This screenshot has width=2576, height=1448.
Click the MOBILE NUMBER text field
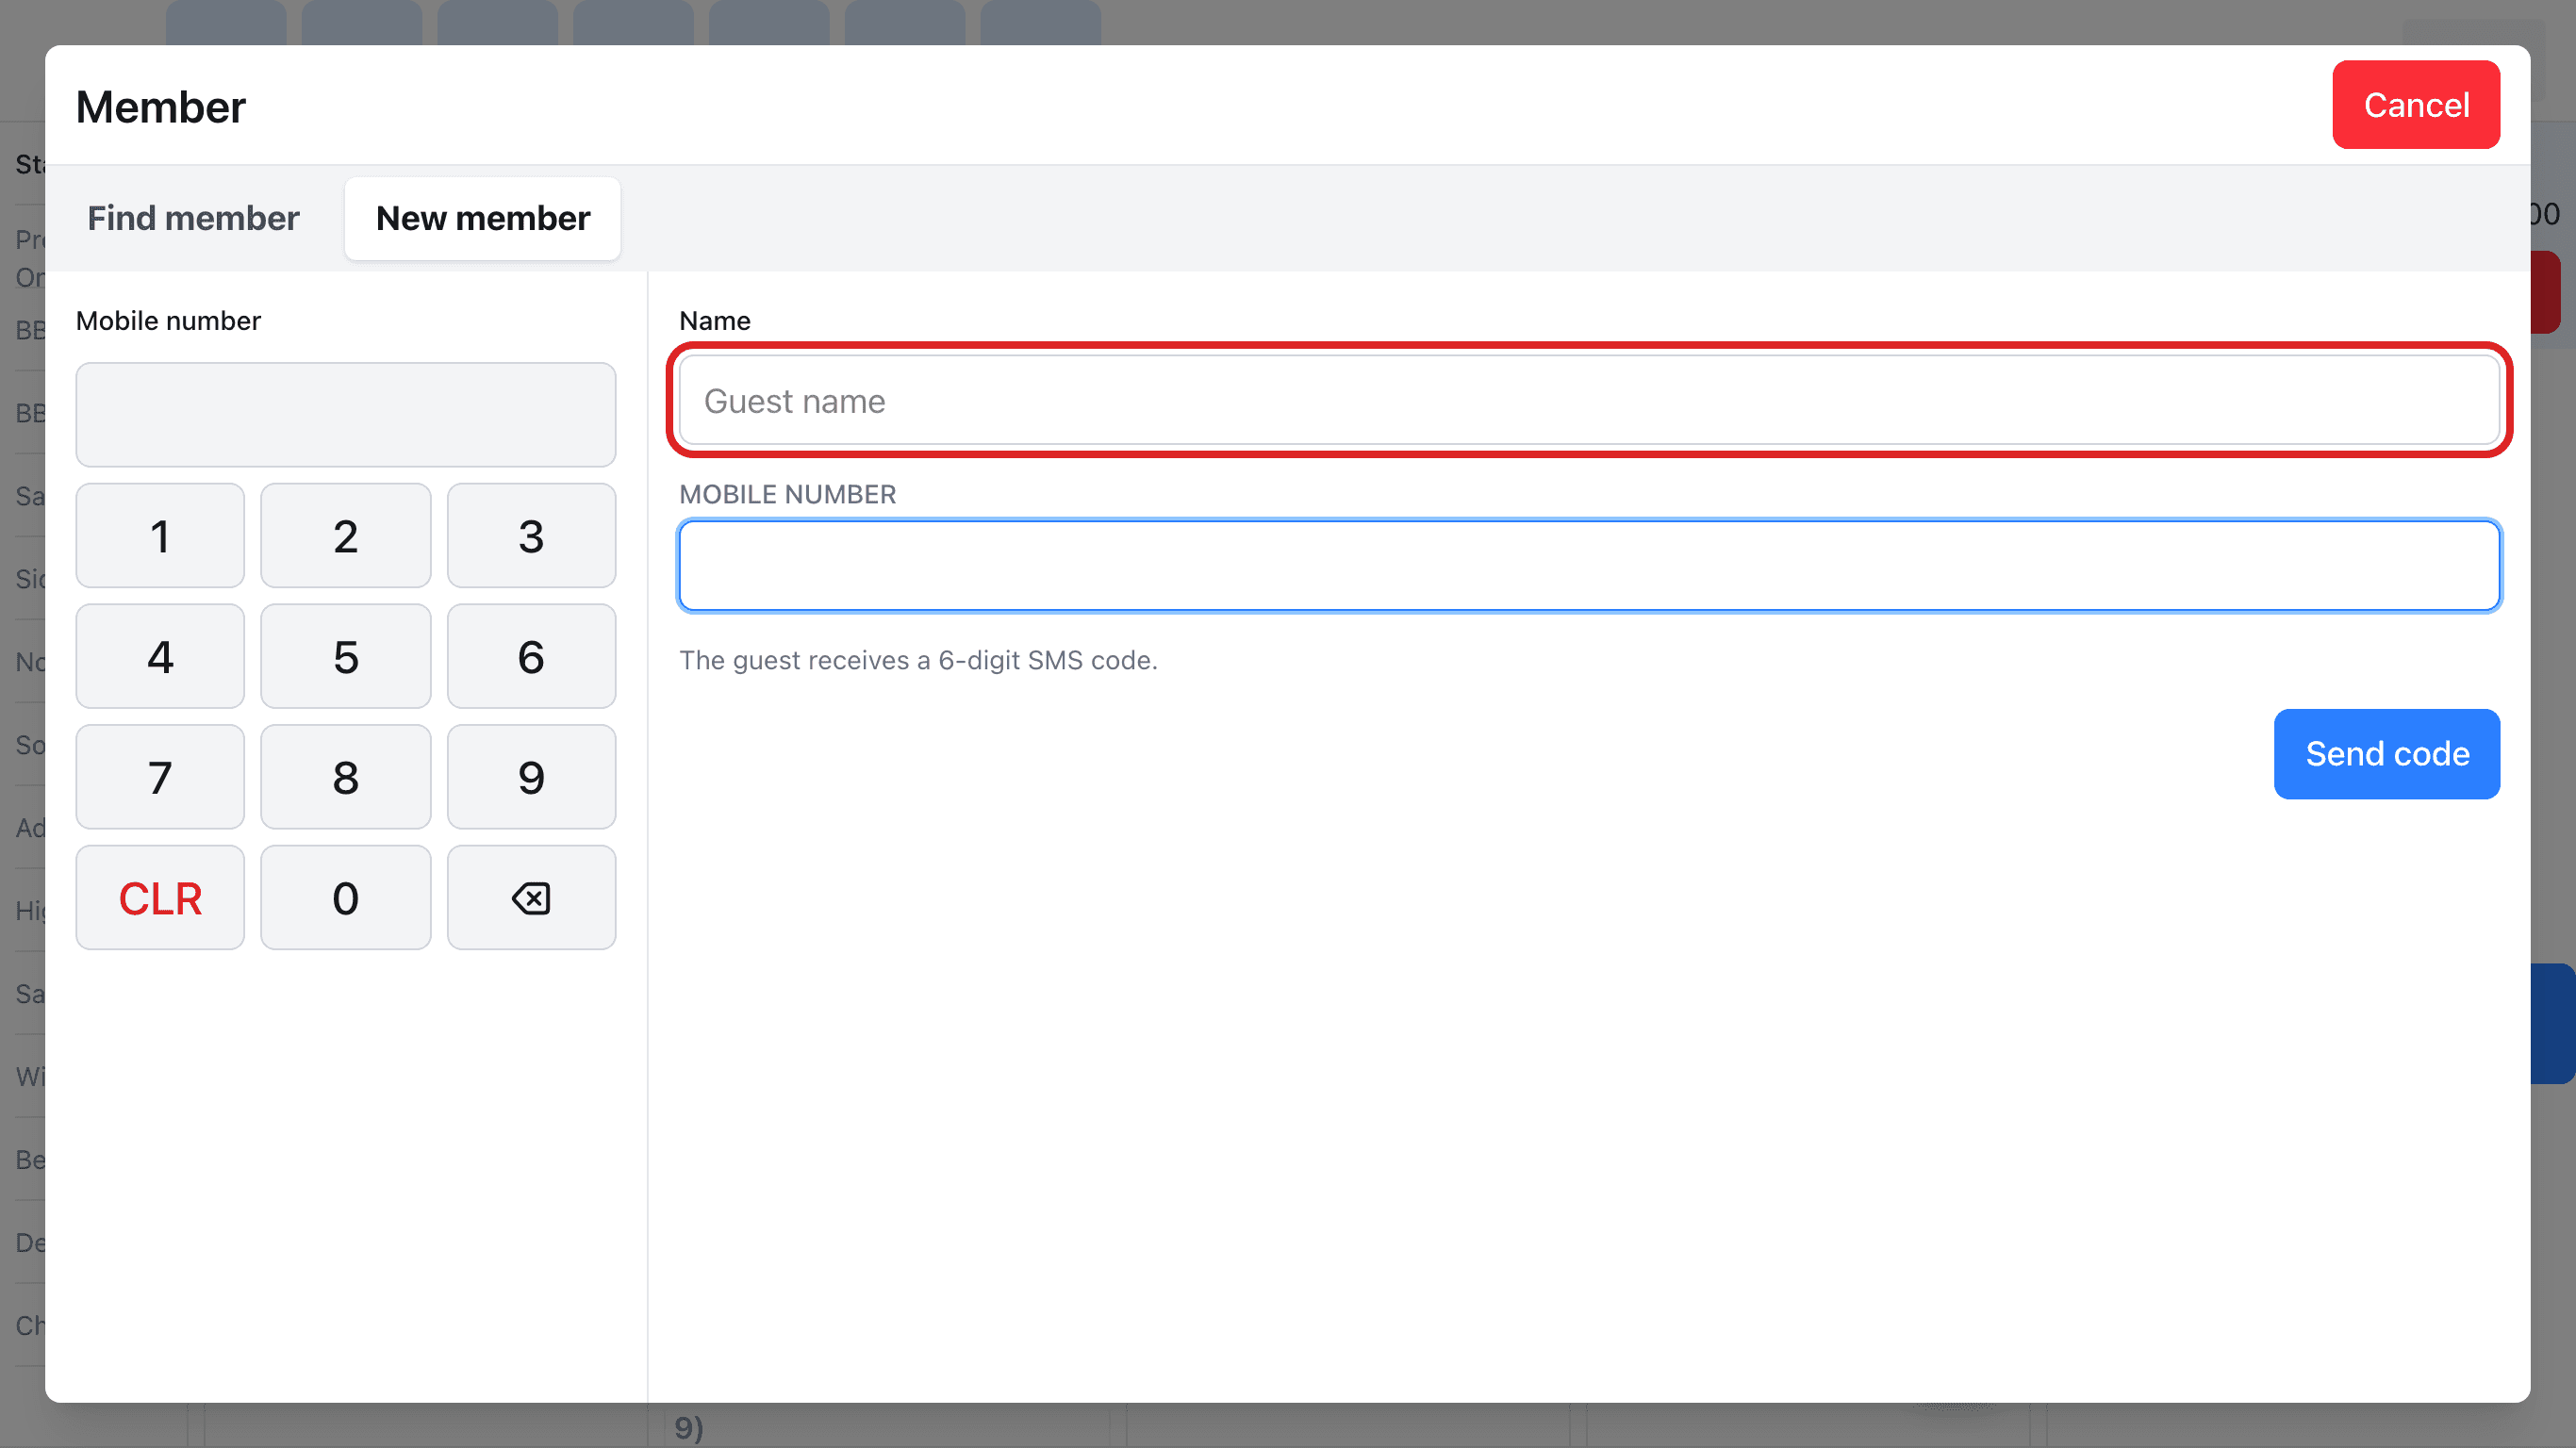tap(1589, 565)
